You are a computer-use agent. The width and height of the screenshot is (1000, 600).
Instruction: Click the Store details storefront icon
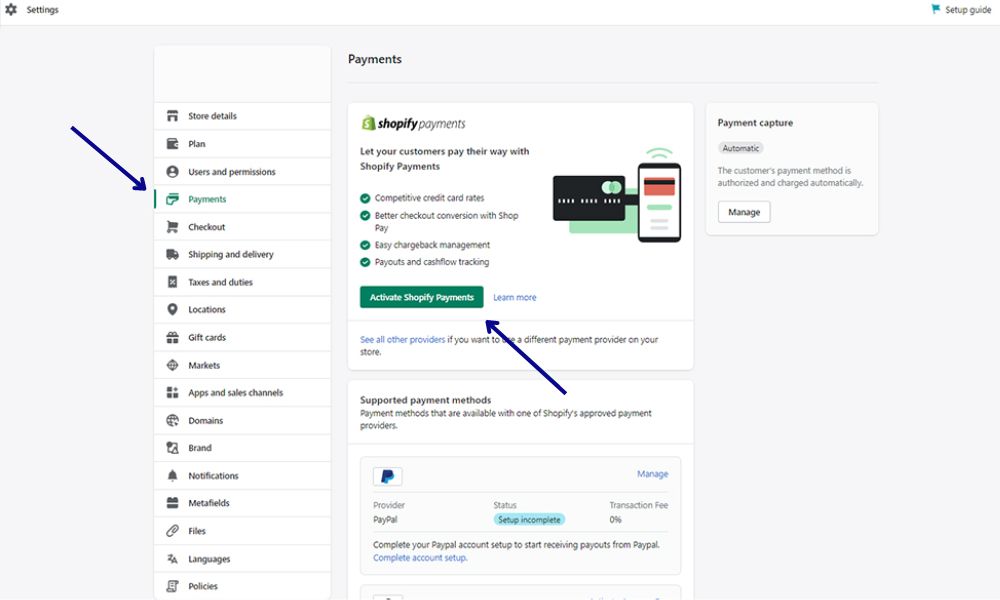[172, 116]
